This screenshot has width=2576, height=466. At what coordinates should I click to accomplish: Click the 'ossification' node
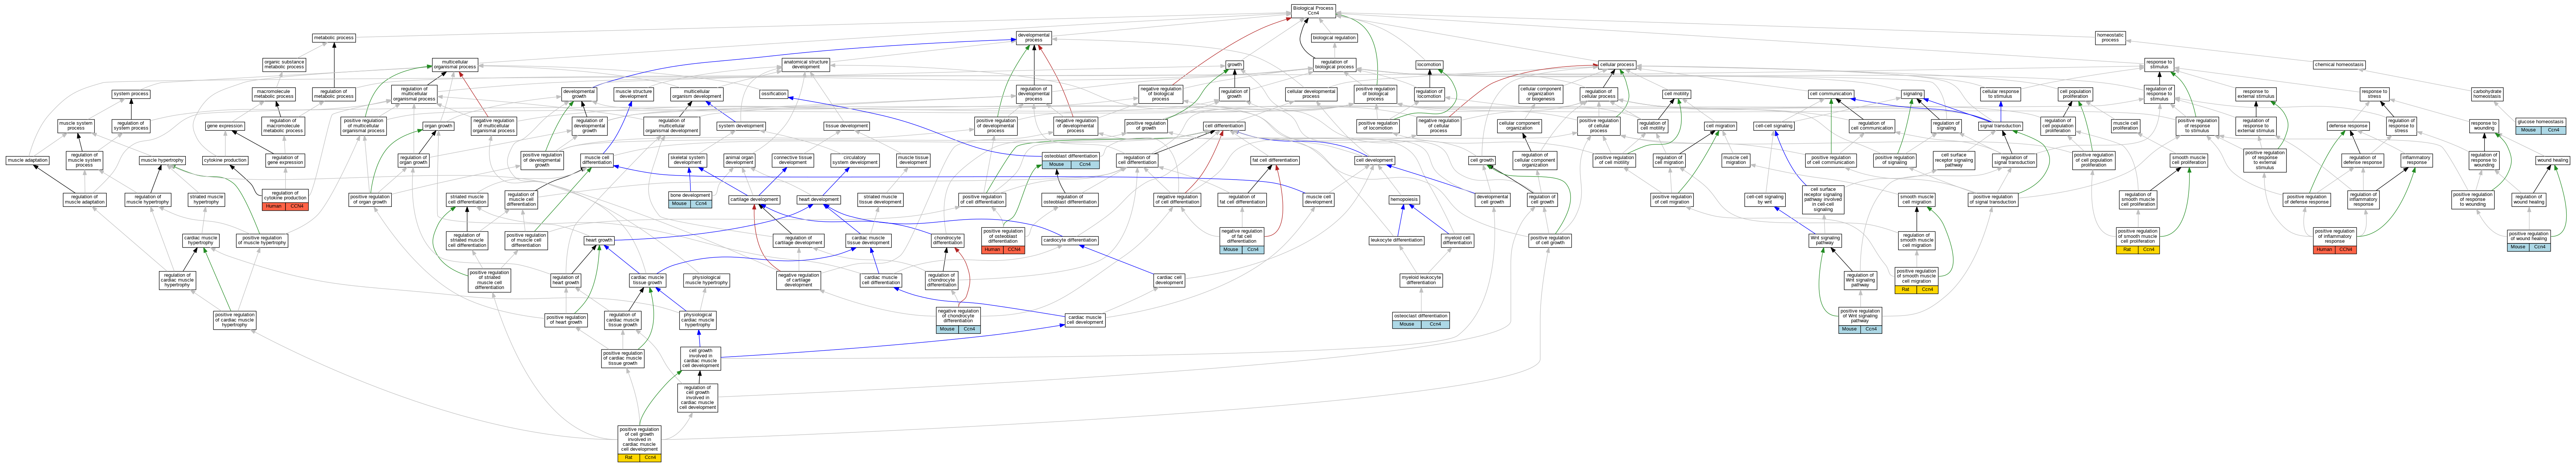click(773, 94)
